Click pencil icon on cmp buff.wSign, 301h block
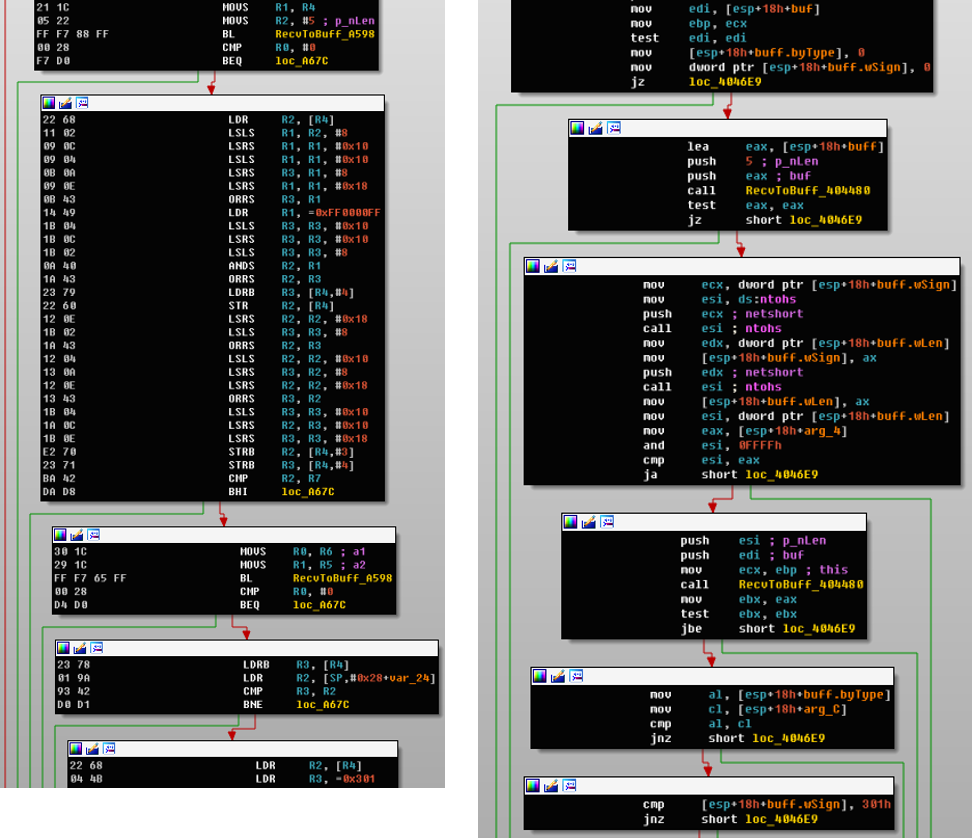This screenshot has width=972, height=838. [552, 784]
